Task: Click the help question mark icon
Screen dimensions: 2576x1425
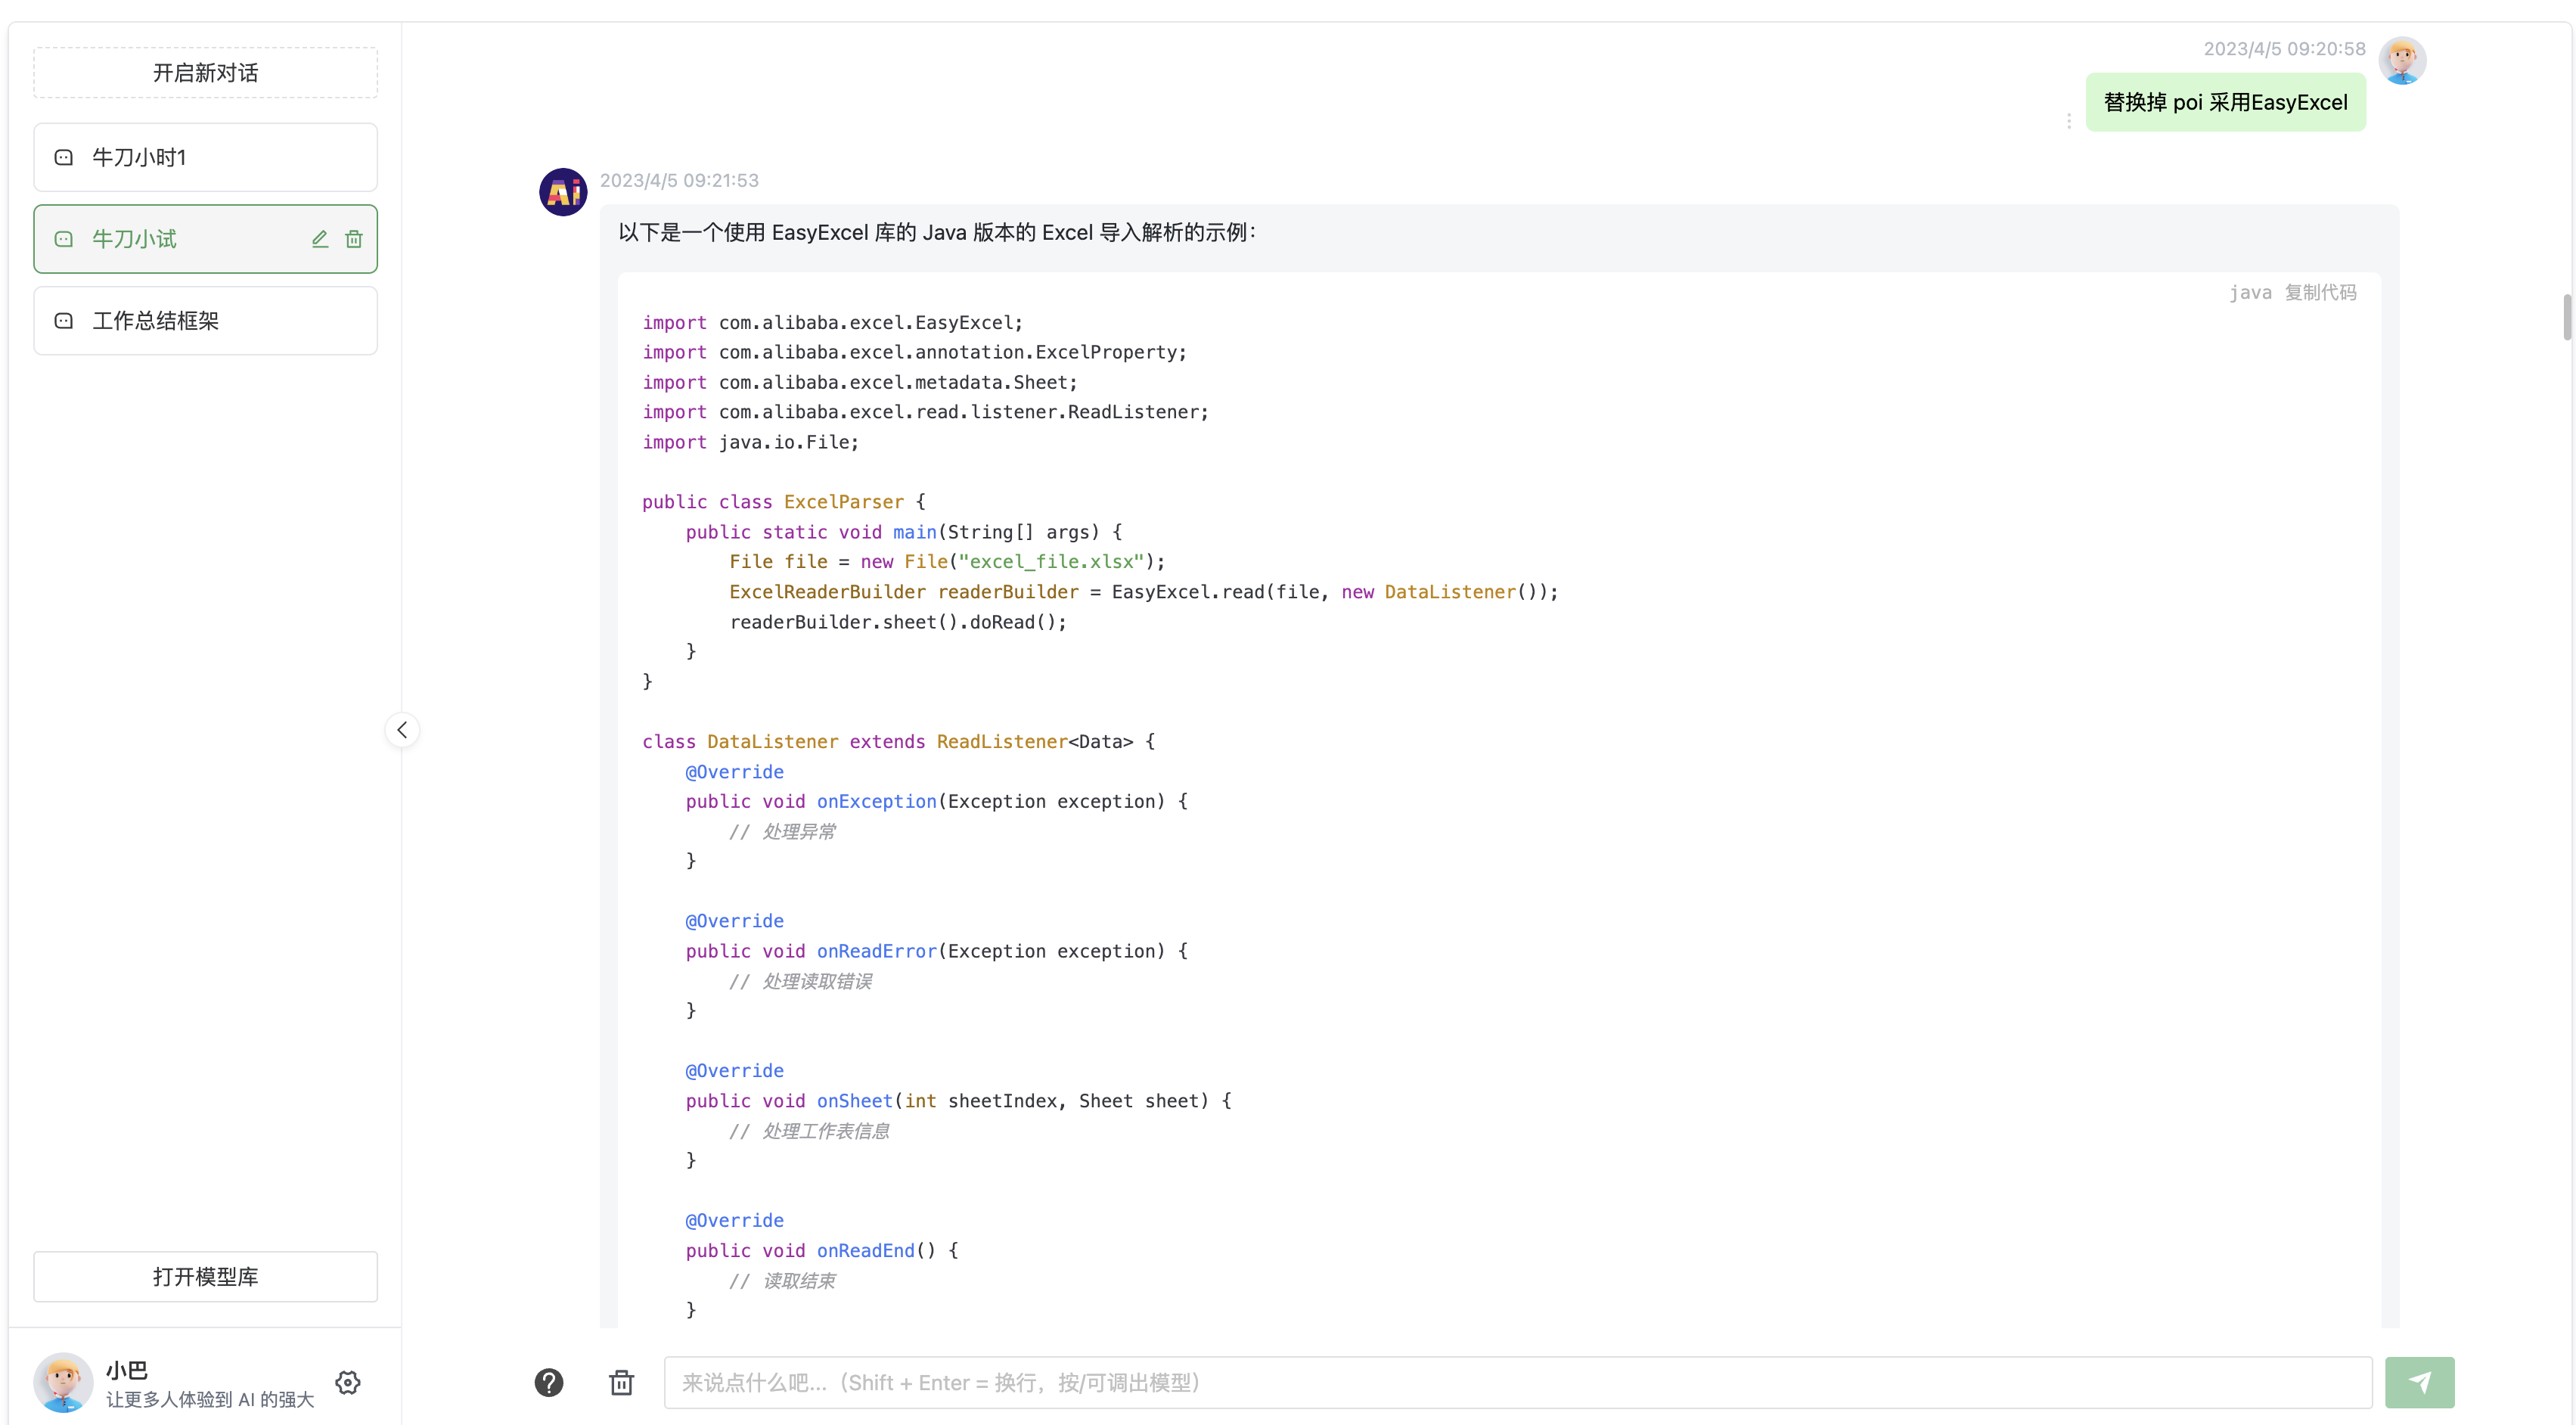Action: 549,1383
